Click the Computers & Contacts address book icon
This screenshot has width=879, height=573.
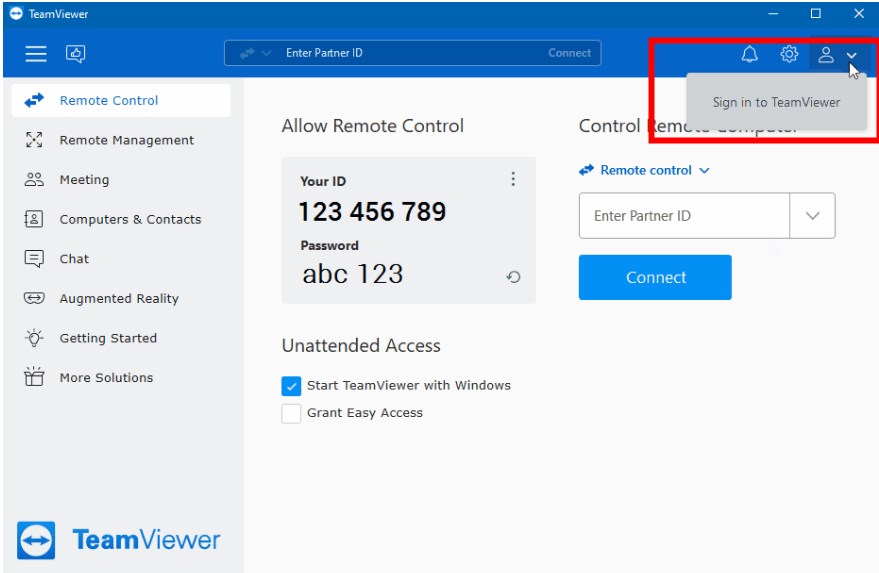tap(34, 219)
